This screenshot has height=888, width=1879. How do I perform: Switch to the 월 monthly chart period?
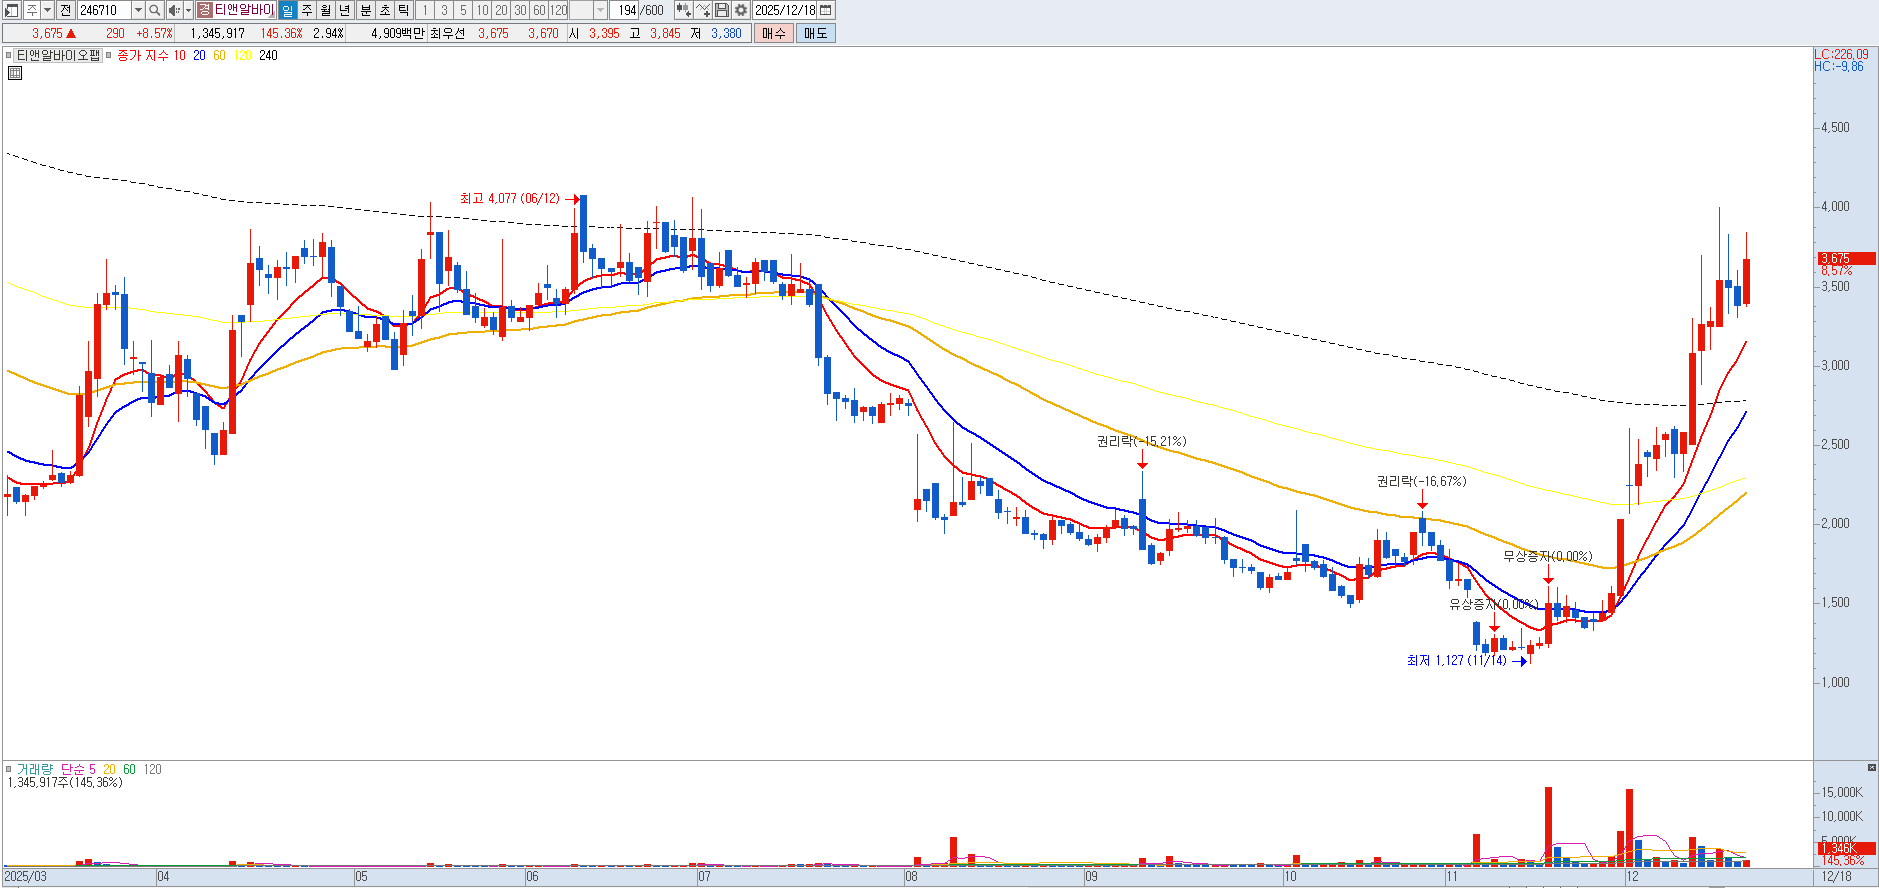(x=326, y=10)
